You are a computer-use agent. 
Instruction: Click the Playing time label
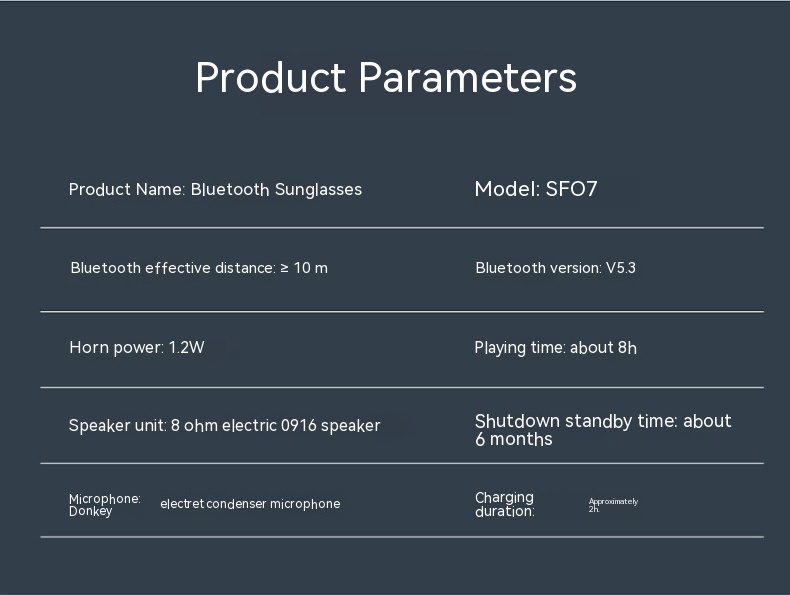[520, 348]
